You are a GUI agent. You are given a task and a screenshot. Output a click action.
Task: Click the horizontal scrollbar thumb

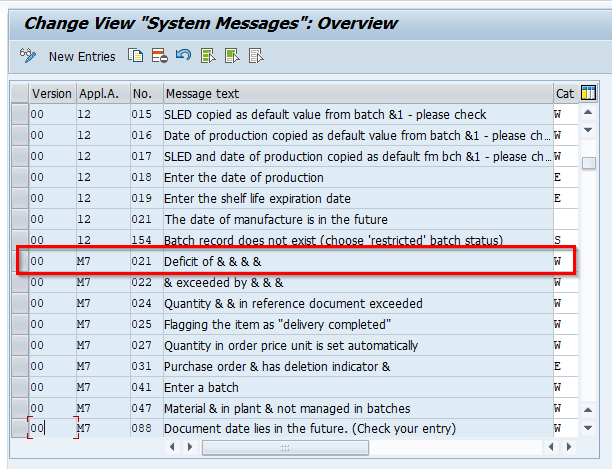[x=285, y=448]
